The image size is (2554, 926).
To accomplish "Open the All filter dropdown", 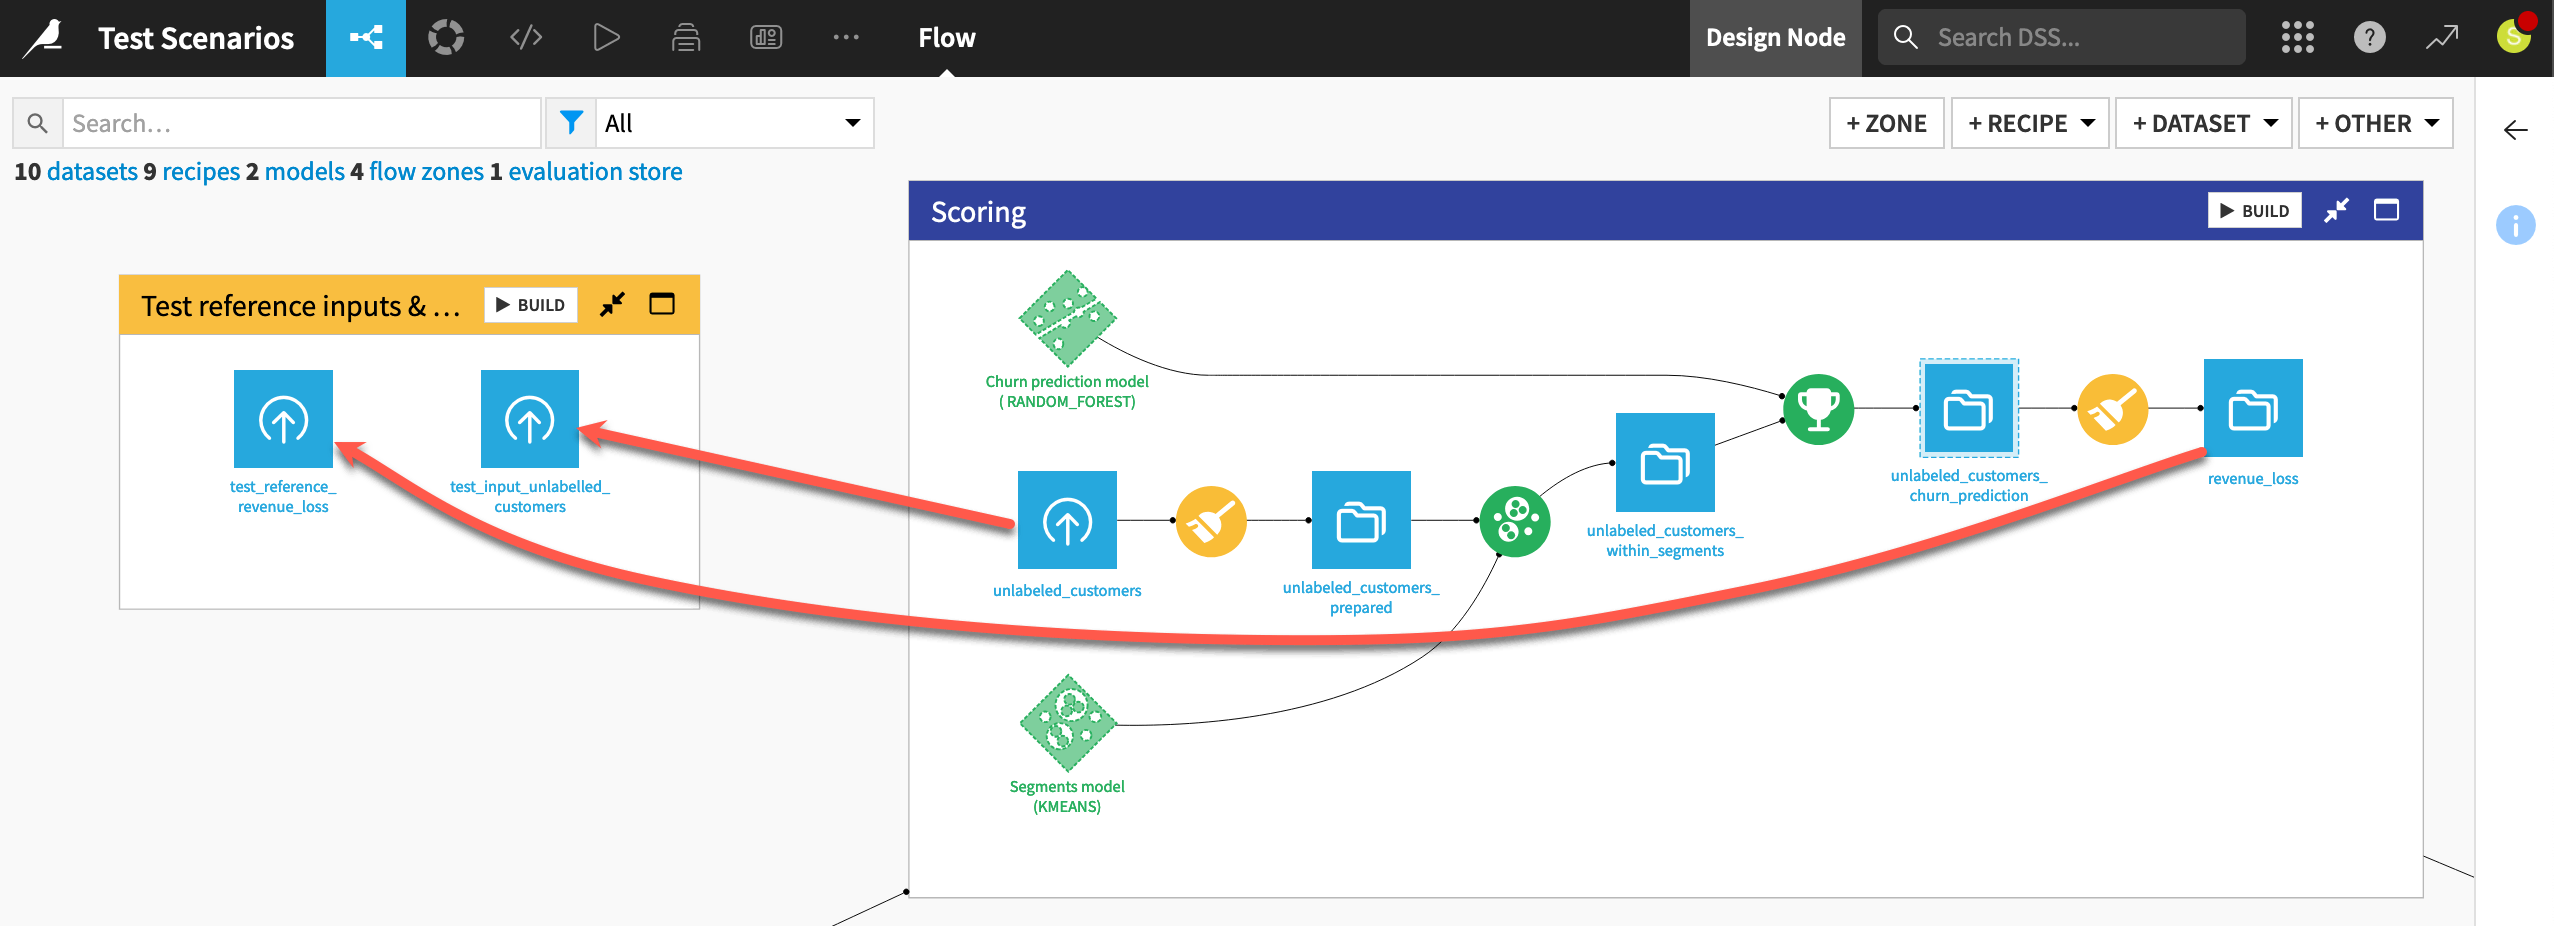I will [734, 123].
